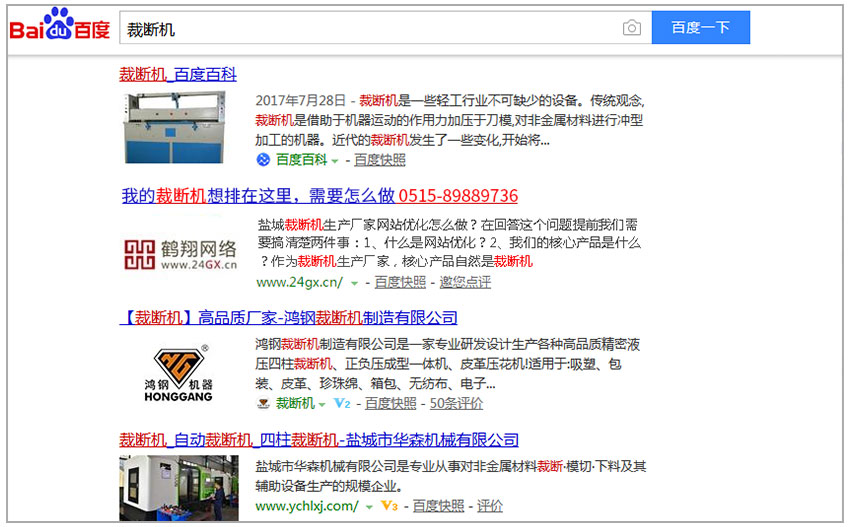Expand the dropdown arrow beside 百度百科
Screen dimensions: 850x527
tap(335, 161)
